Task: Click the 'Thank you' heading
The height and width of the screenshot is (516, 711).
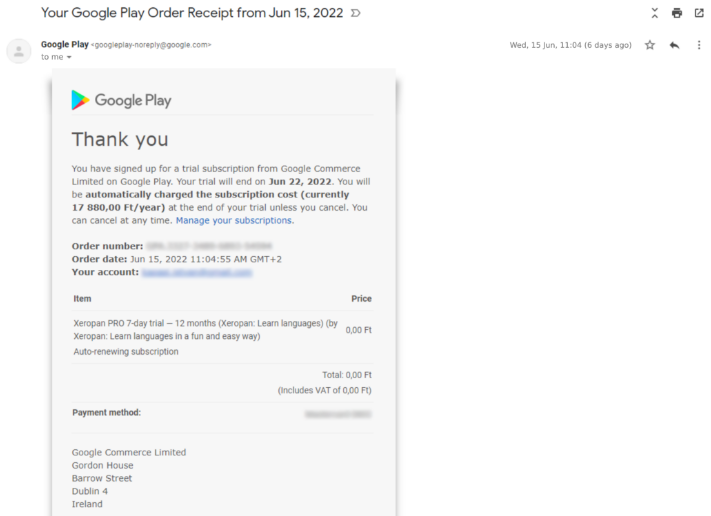Action: pyautogui.click(x=120, y=139)
